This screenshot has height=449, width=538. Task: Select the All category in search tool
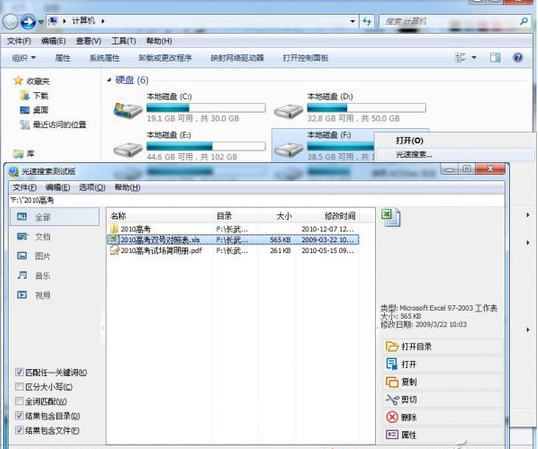click(x=55, y=217)
